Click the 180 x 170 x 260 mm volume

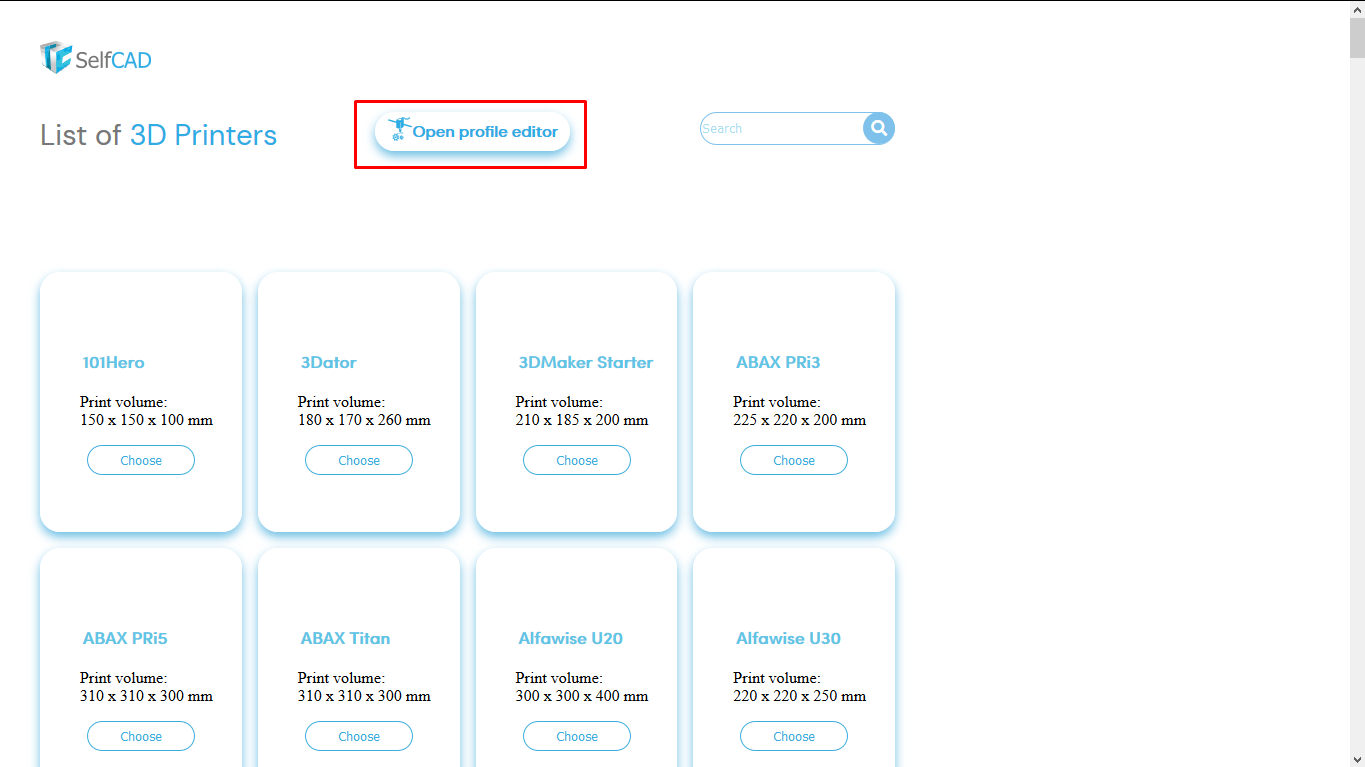point(364,420)
